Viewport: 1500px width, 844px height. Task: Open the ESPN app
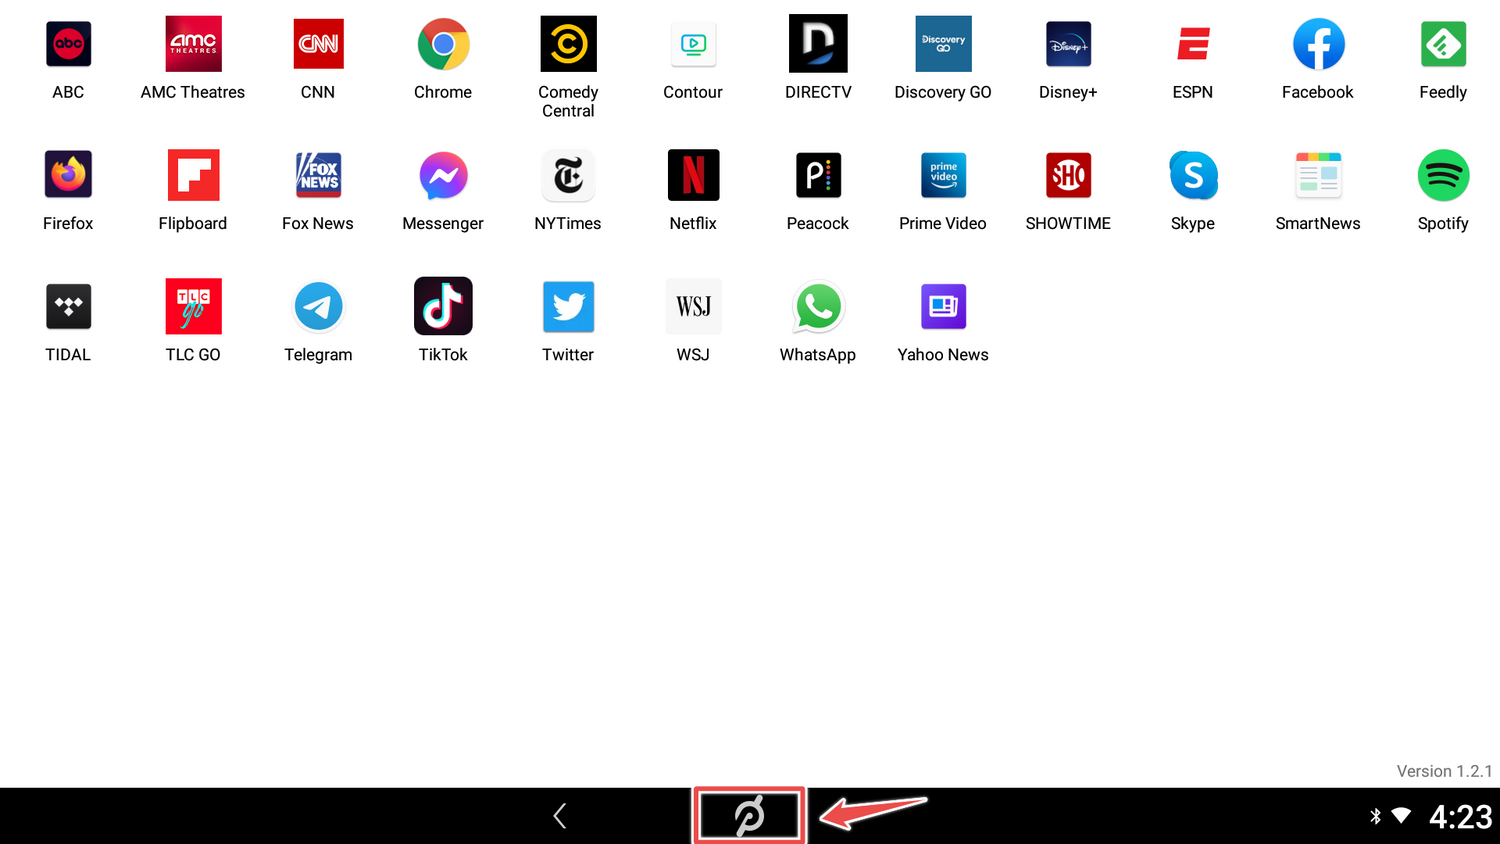coord(1193,45)
